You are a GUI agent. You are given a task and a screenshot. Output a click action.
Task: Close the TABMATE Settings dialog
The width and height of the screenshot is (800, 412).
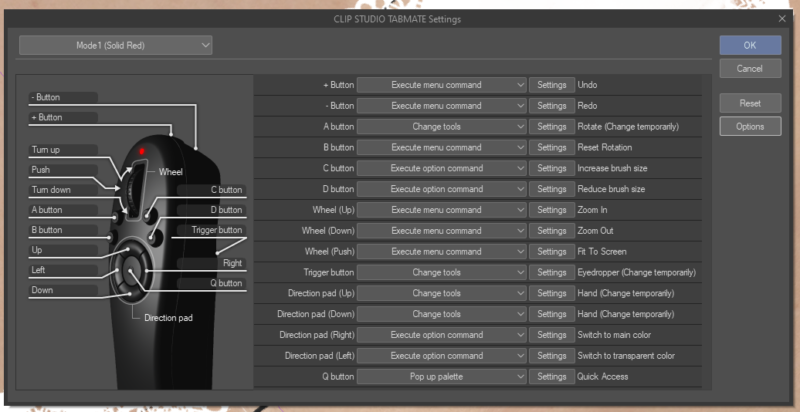pyautogui.click(x=782, y=19)
